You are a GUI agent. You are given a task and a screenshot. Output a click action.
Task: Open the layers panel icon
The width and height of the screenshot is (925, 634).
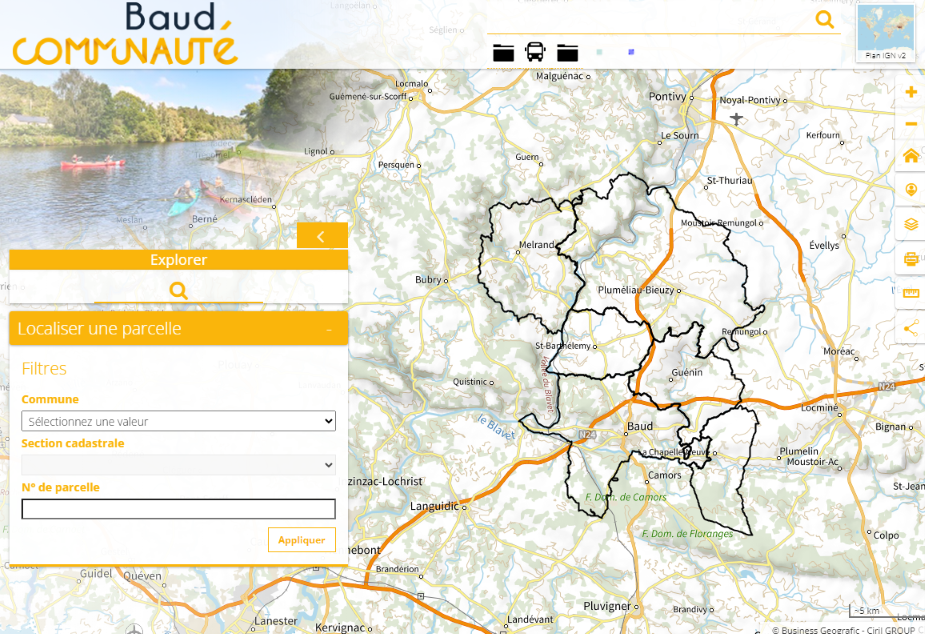(910, 222)
